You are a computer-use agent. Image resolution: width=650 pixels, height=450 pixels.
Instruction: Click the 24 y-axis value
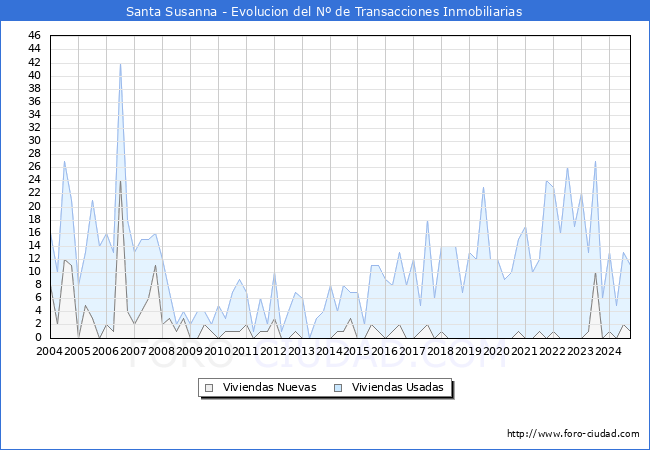[x=34, y=180]
